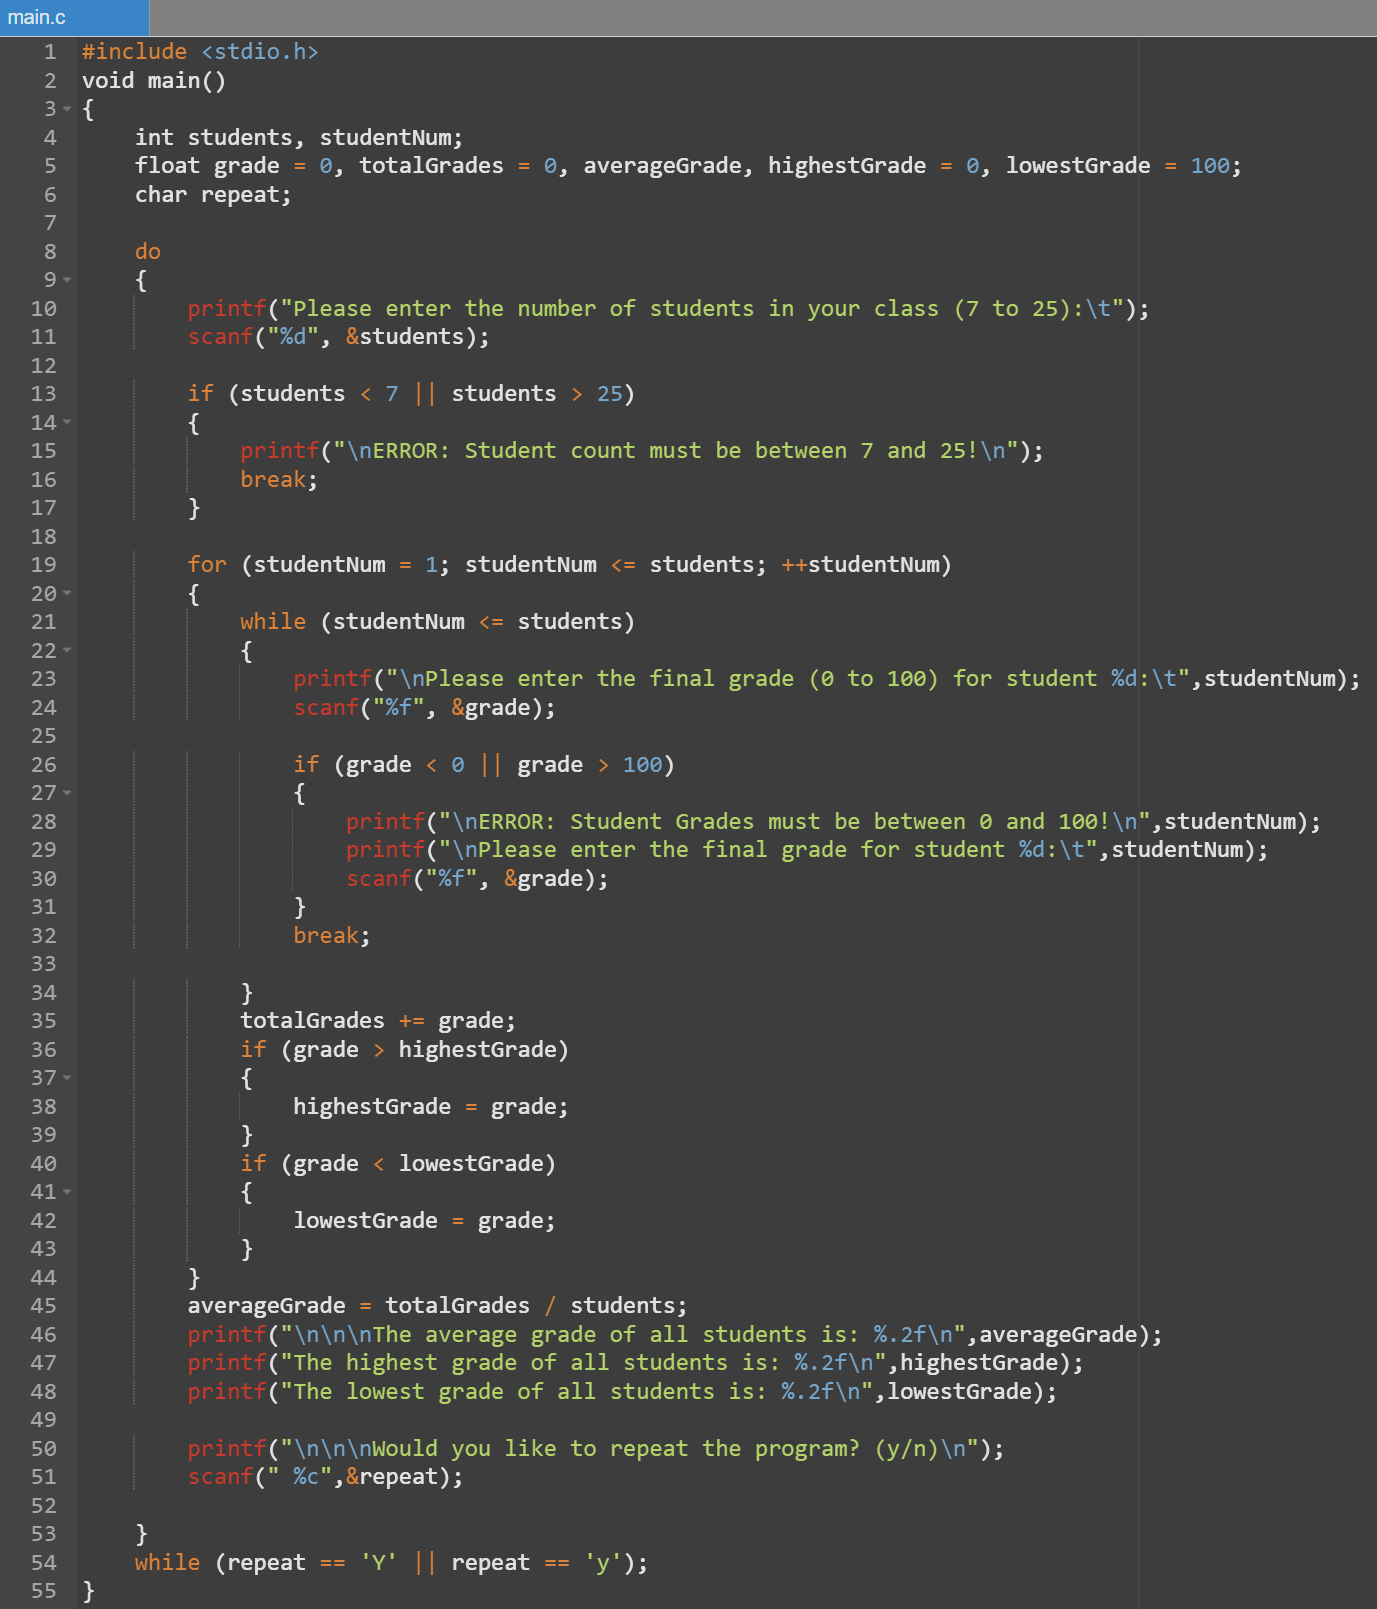Click 'if (grade > highestGrade)' condition
Image resolution: width=1377 pixels, height=1609 pixels.
[x=404, y=1050]
